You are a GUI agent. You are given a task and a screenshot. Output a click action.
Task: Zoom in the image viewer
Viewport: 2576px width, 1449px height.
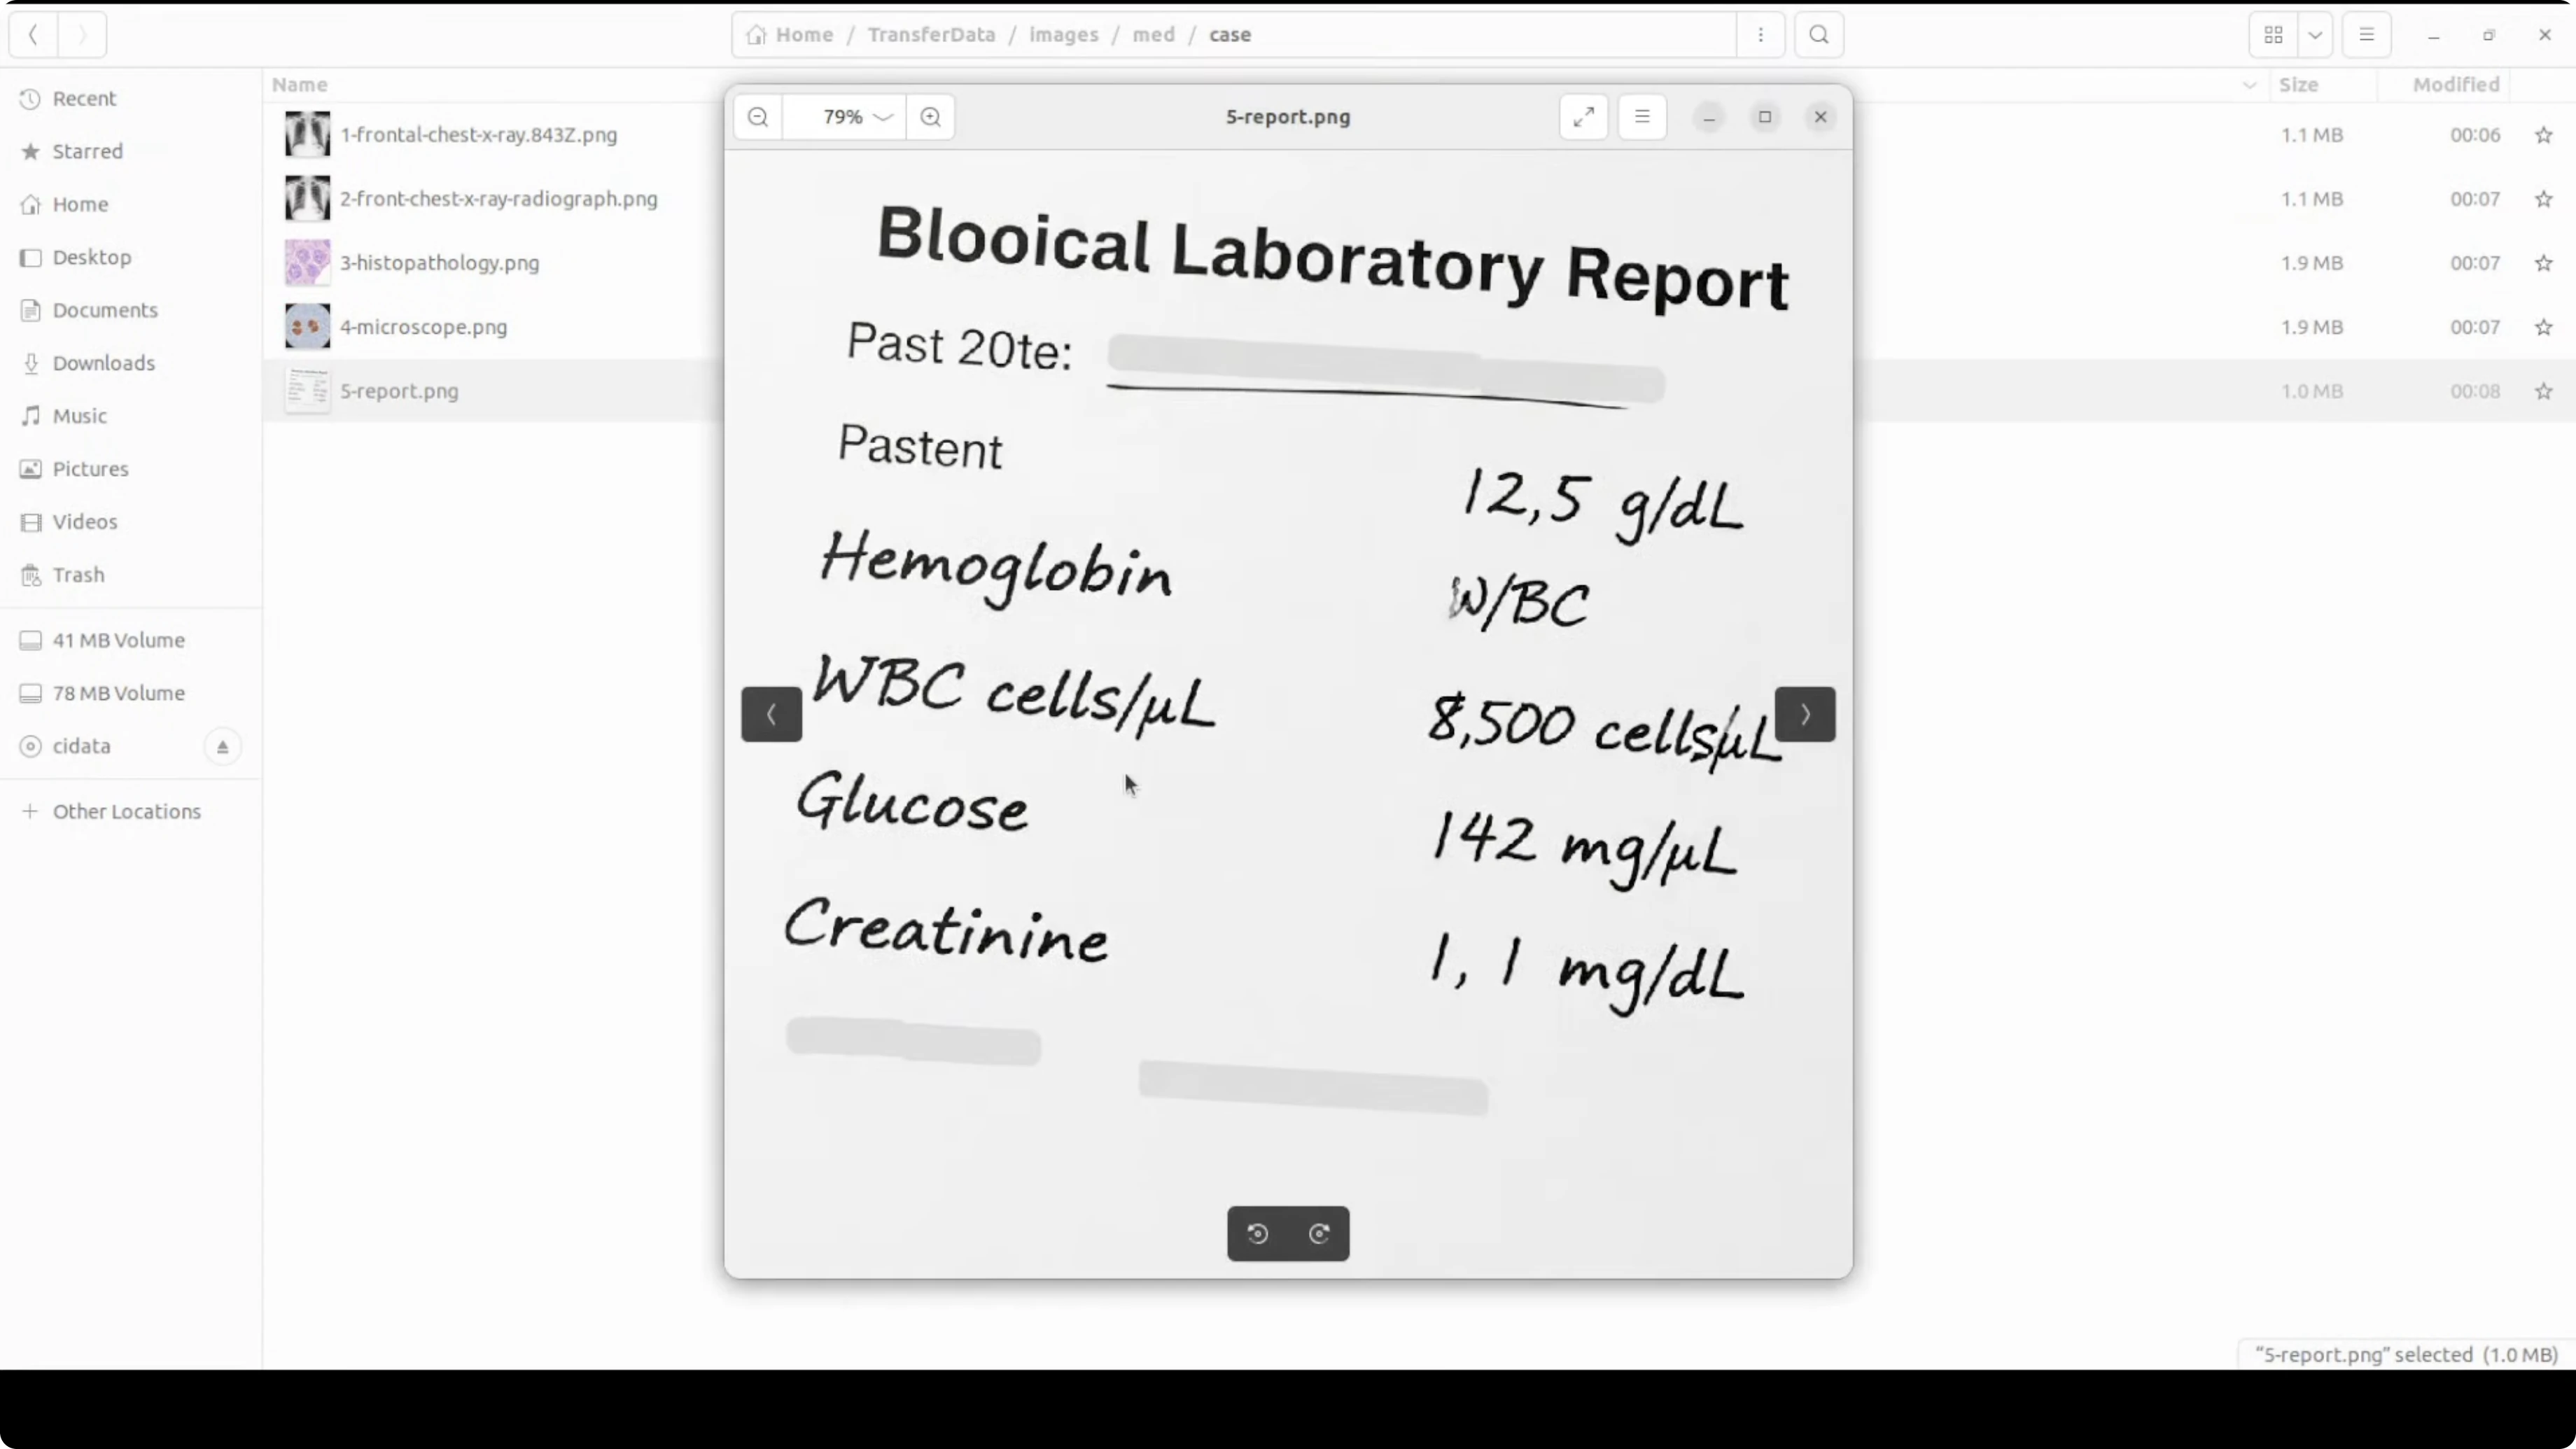930,117
